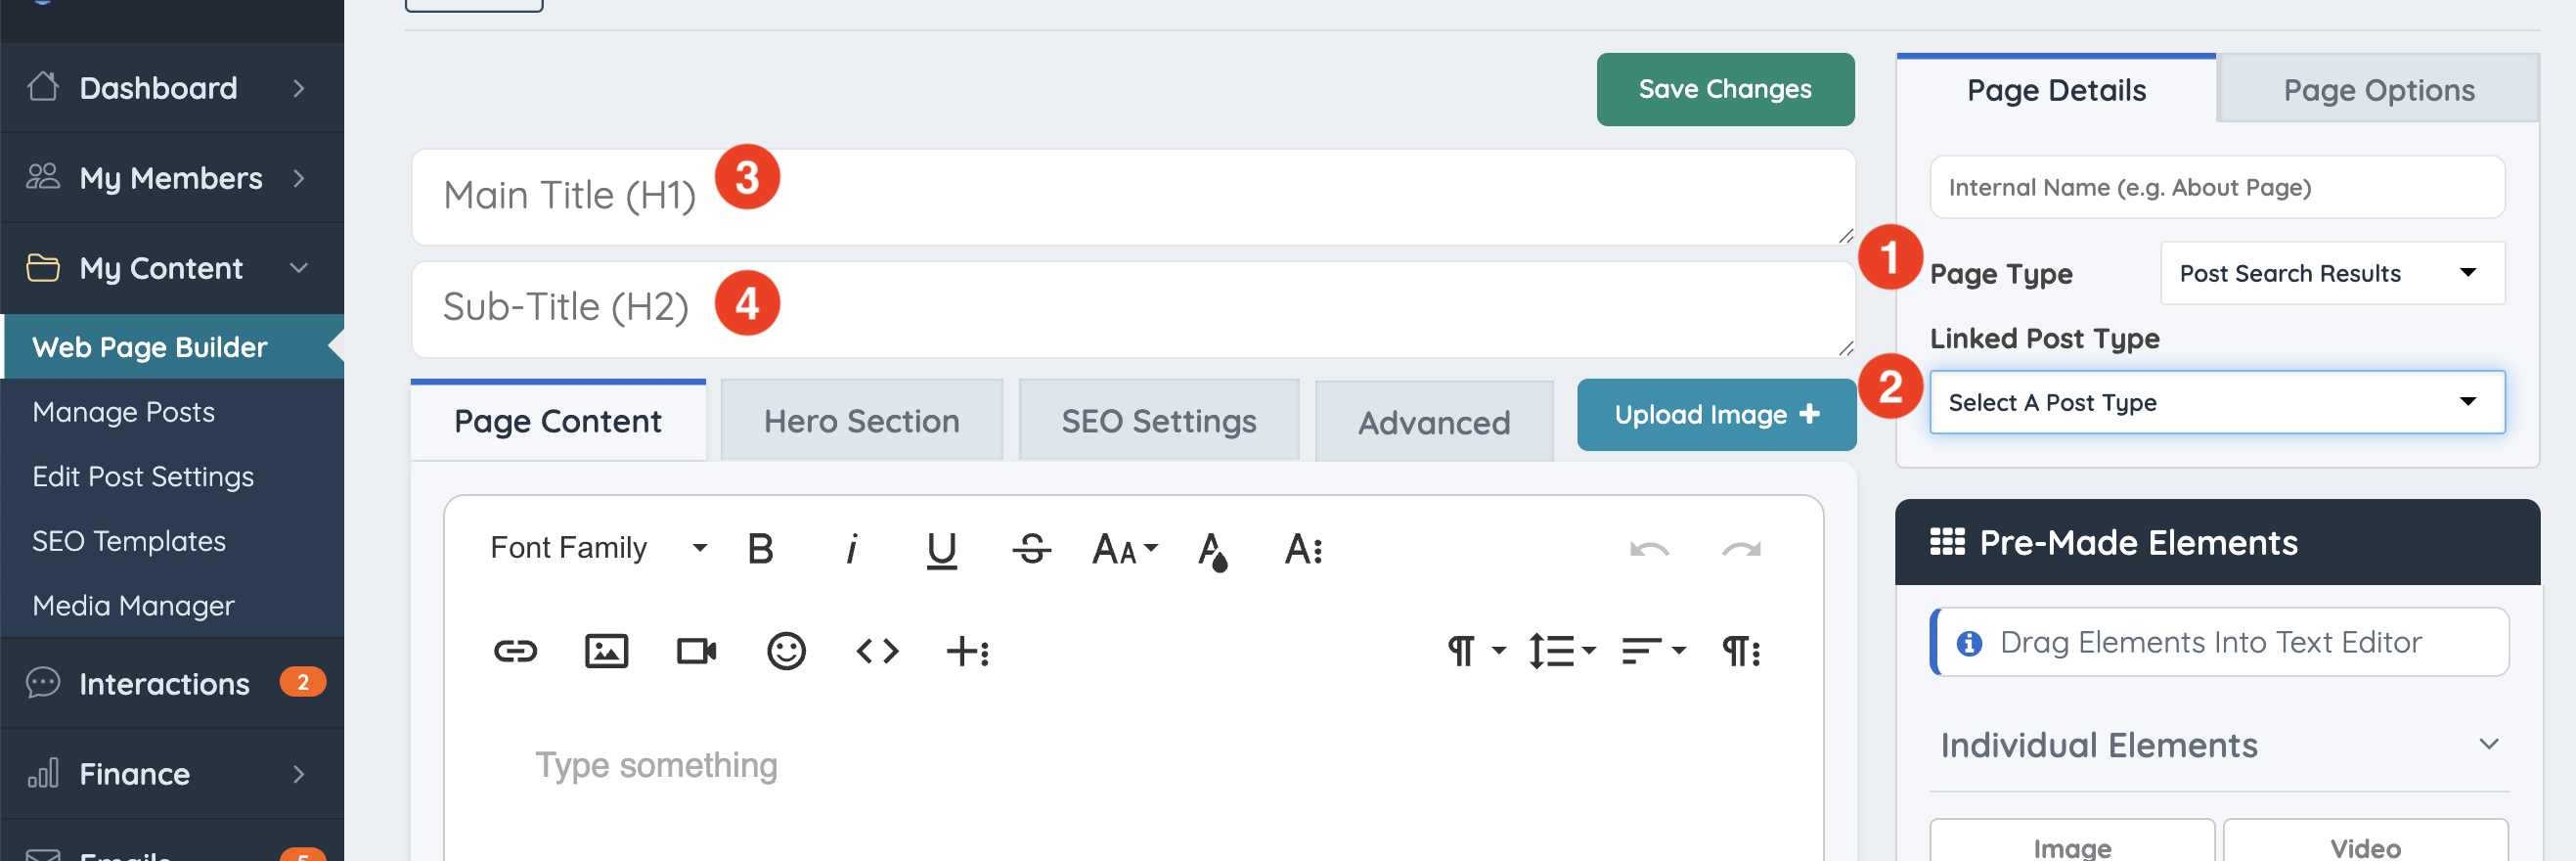
Task: Switch to code view in editor
Action: point(877,651)
